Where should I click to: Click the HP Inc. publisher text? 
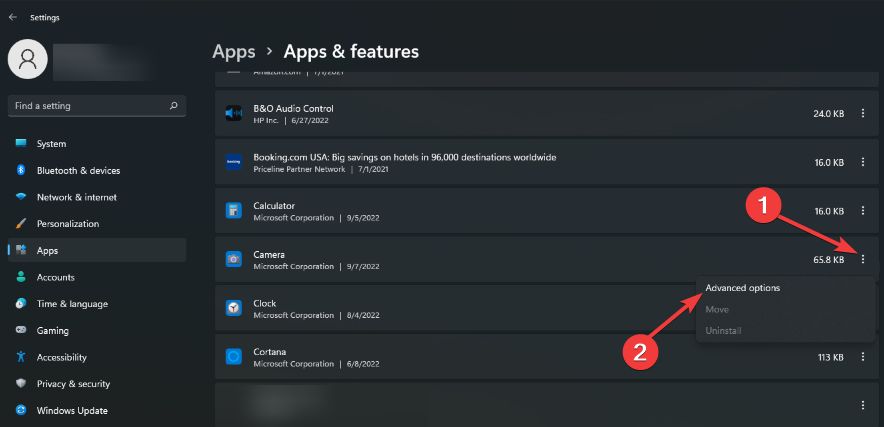point(266,121)
